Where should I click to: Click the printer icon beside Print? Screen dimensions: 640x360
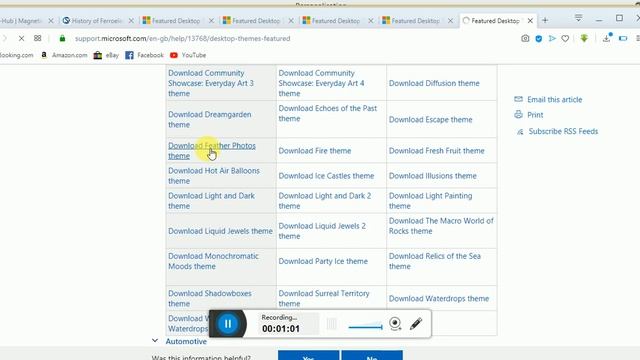(x=518, y=115)
